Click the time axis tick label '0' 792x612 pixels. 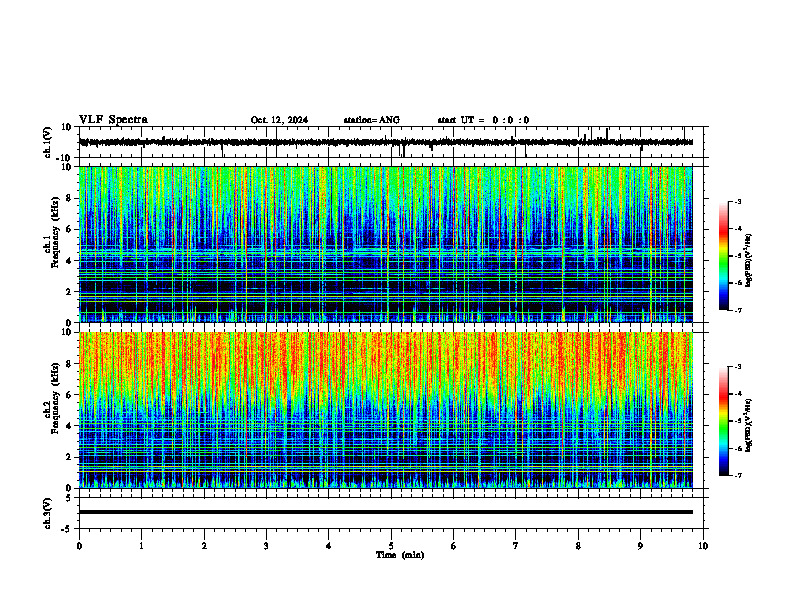coord(79,546)
